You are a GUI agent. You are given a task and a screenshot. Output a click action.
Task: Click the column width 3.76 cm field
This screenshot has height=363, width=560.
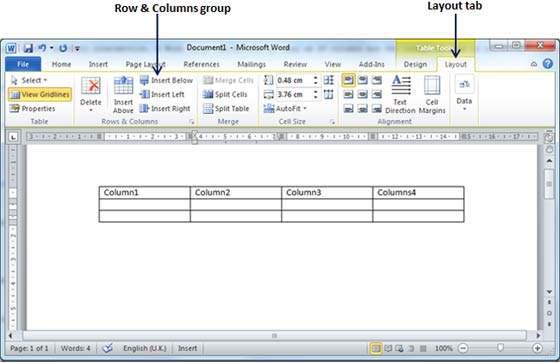click(294, 94)
